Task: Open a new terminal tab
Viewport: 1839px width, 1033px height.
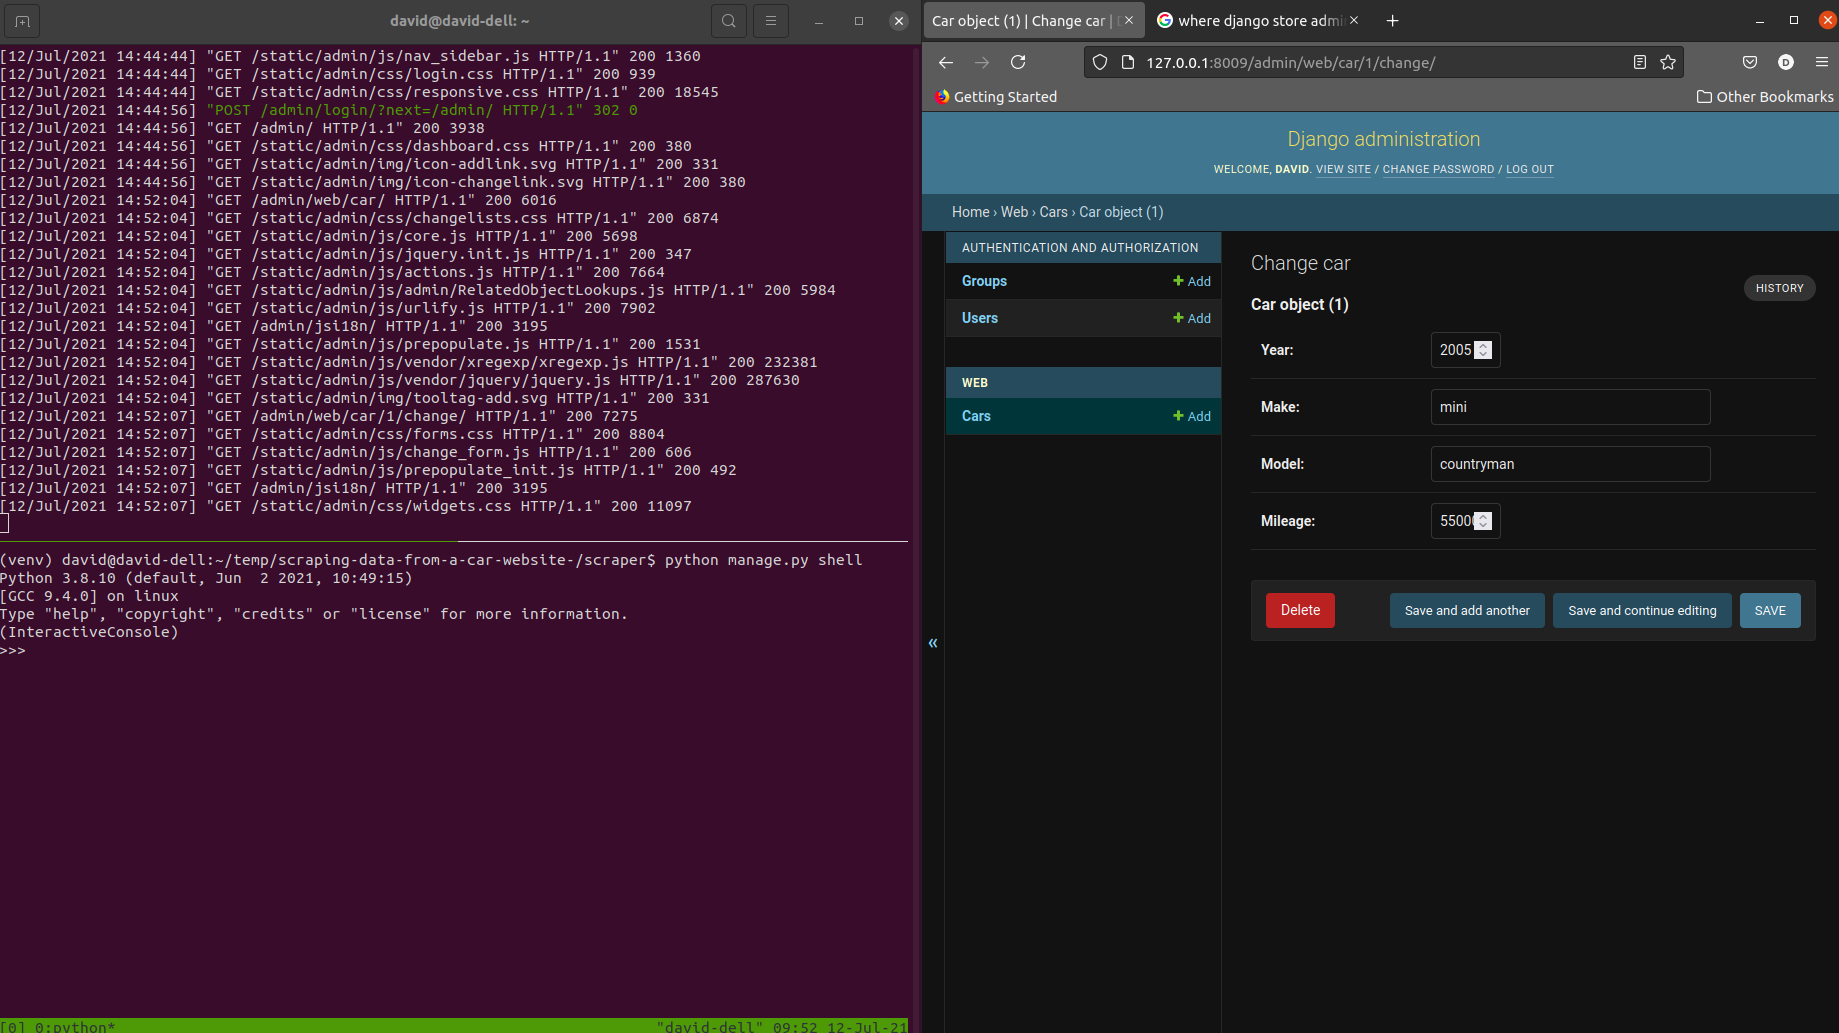Action: (x=21, y=20)
